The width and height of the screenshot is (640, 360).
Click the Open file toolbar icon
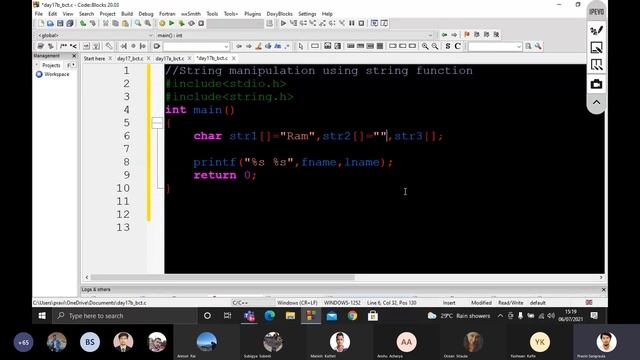[50, 24]
